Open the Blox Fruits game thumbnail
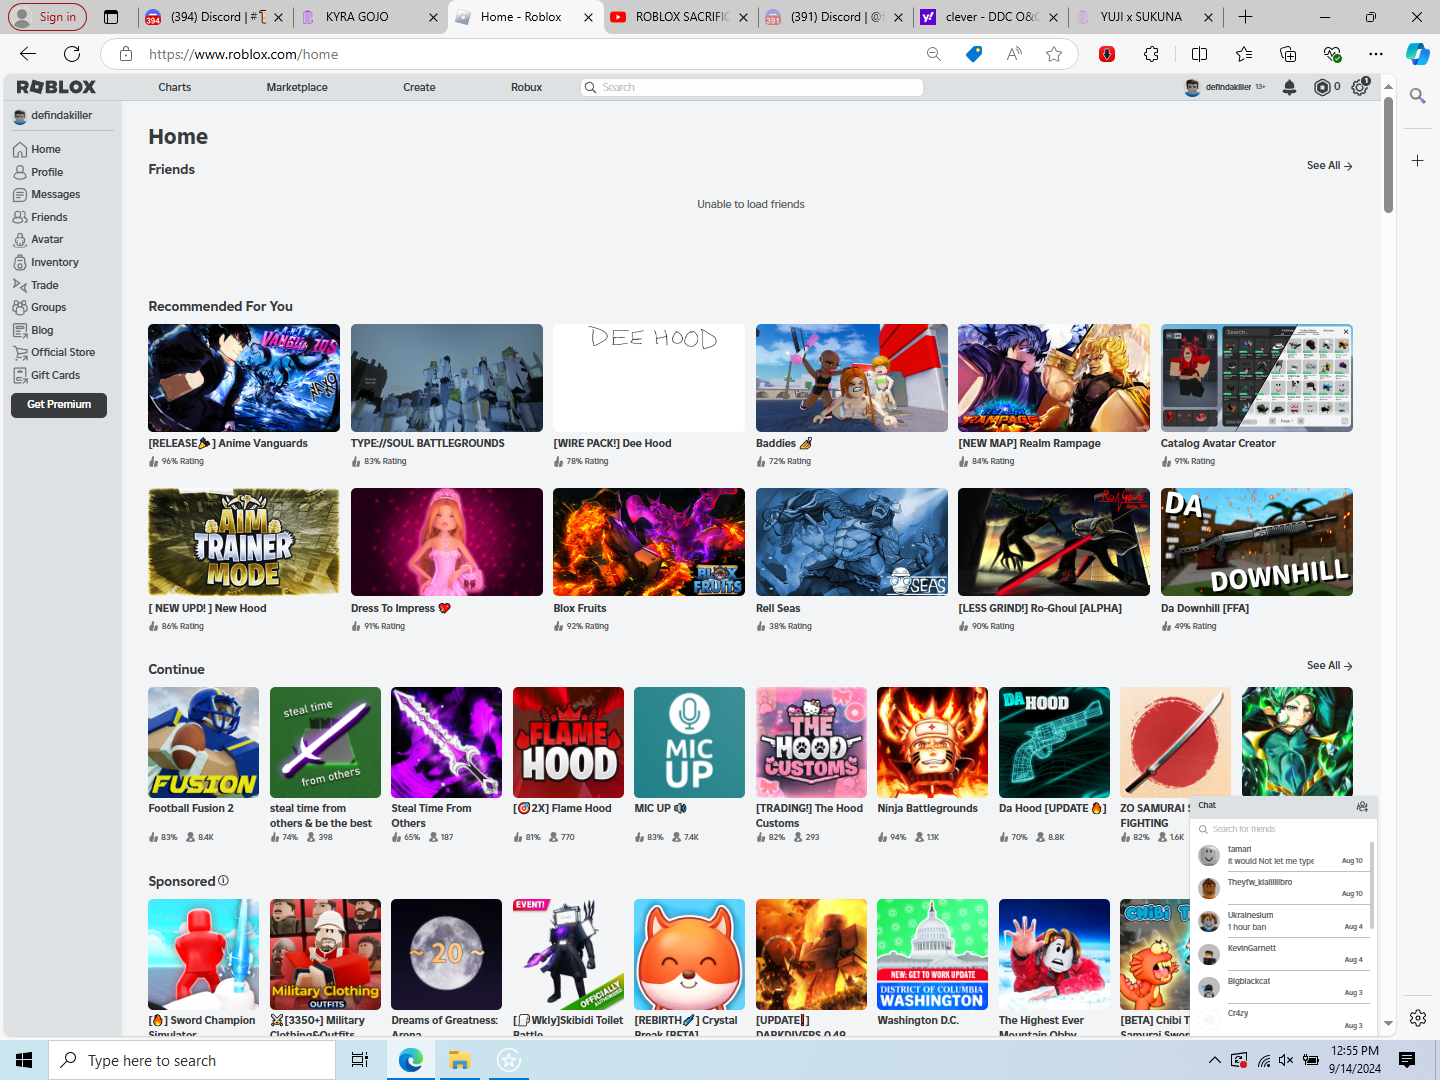This screenshot has width=1440, height=1080. point(649,542)
